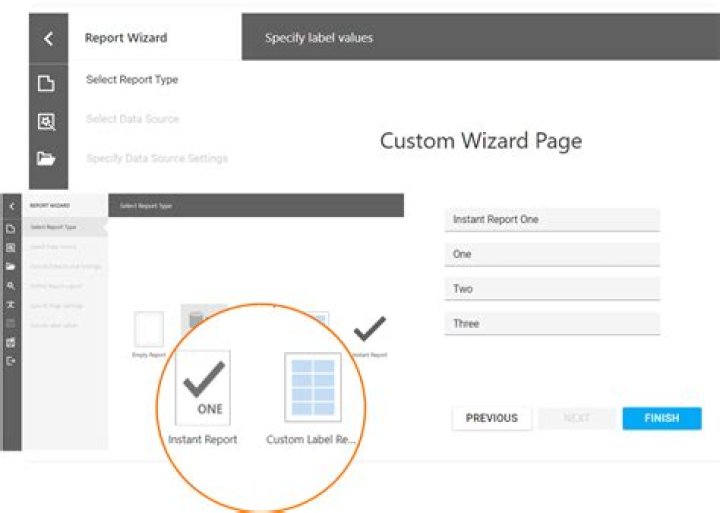The image size is (720, 513).
Task: Select the Empty Report page icon
Action: click(149, 329)
